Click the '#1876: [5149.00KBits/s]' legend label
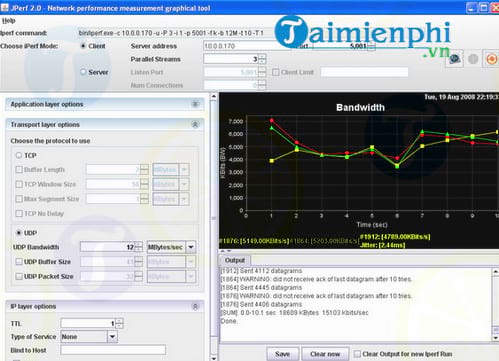Viewport: 499px width, 361px height. click(254, 241)
